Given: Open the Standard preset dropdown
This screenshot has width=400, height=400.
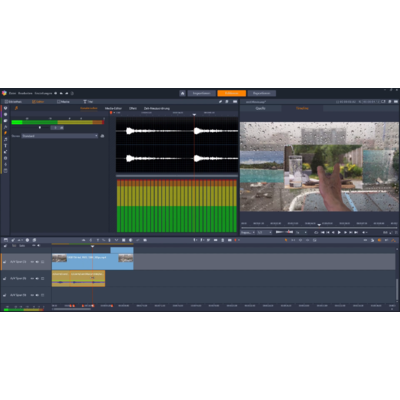Looking at the screenshot, I should (60, 136).
